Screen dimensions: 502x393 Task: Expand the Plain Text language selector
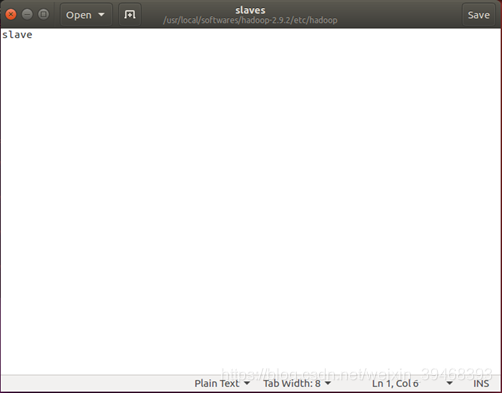click(x=222, y=383)
